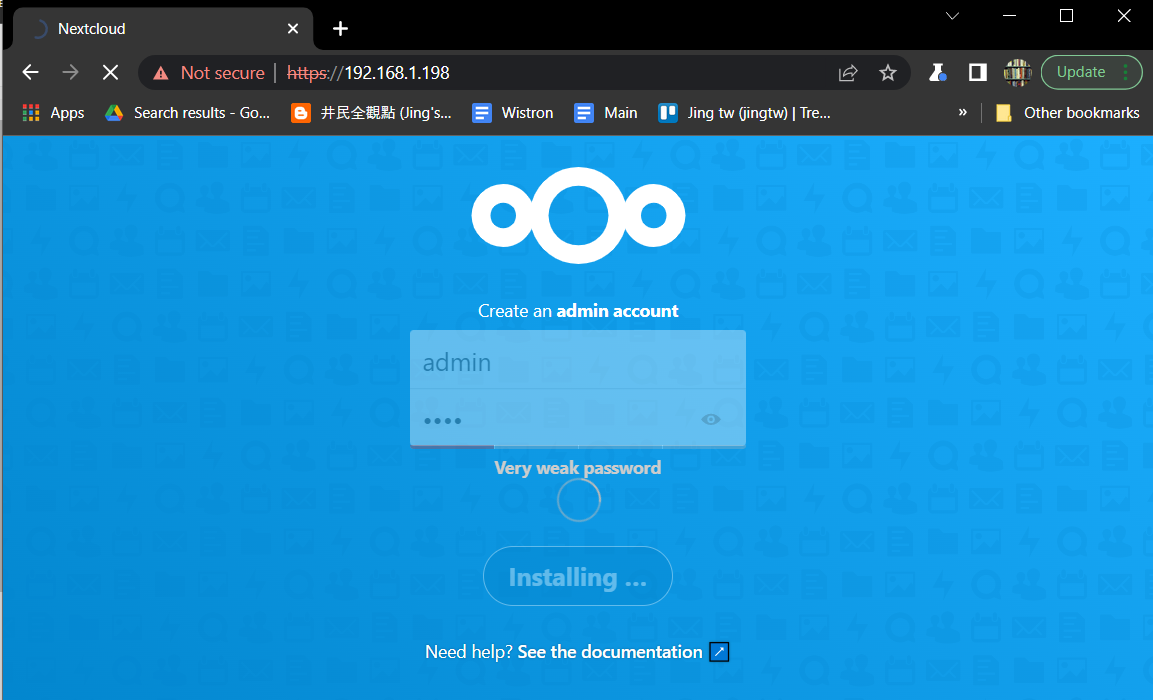Open the Chrome profile avatar

click(1018, 72)
